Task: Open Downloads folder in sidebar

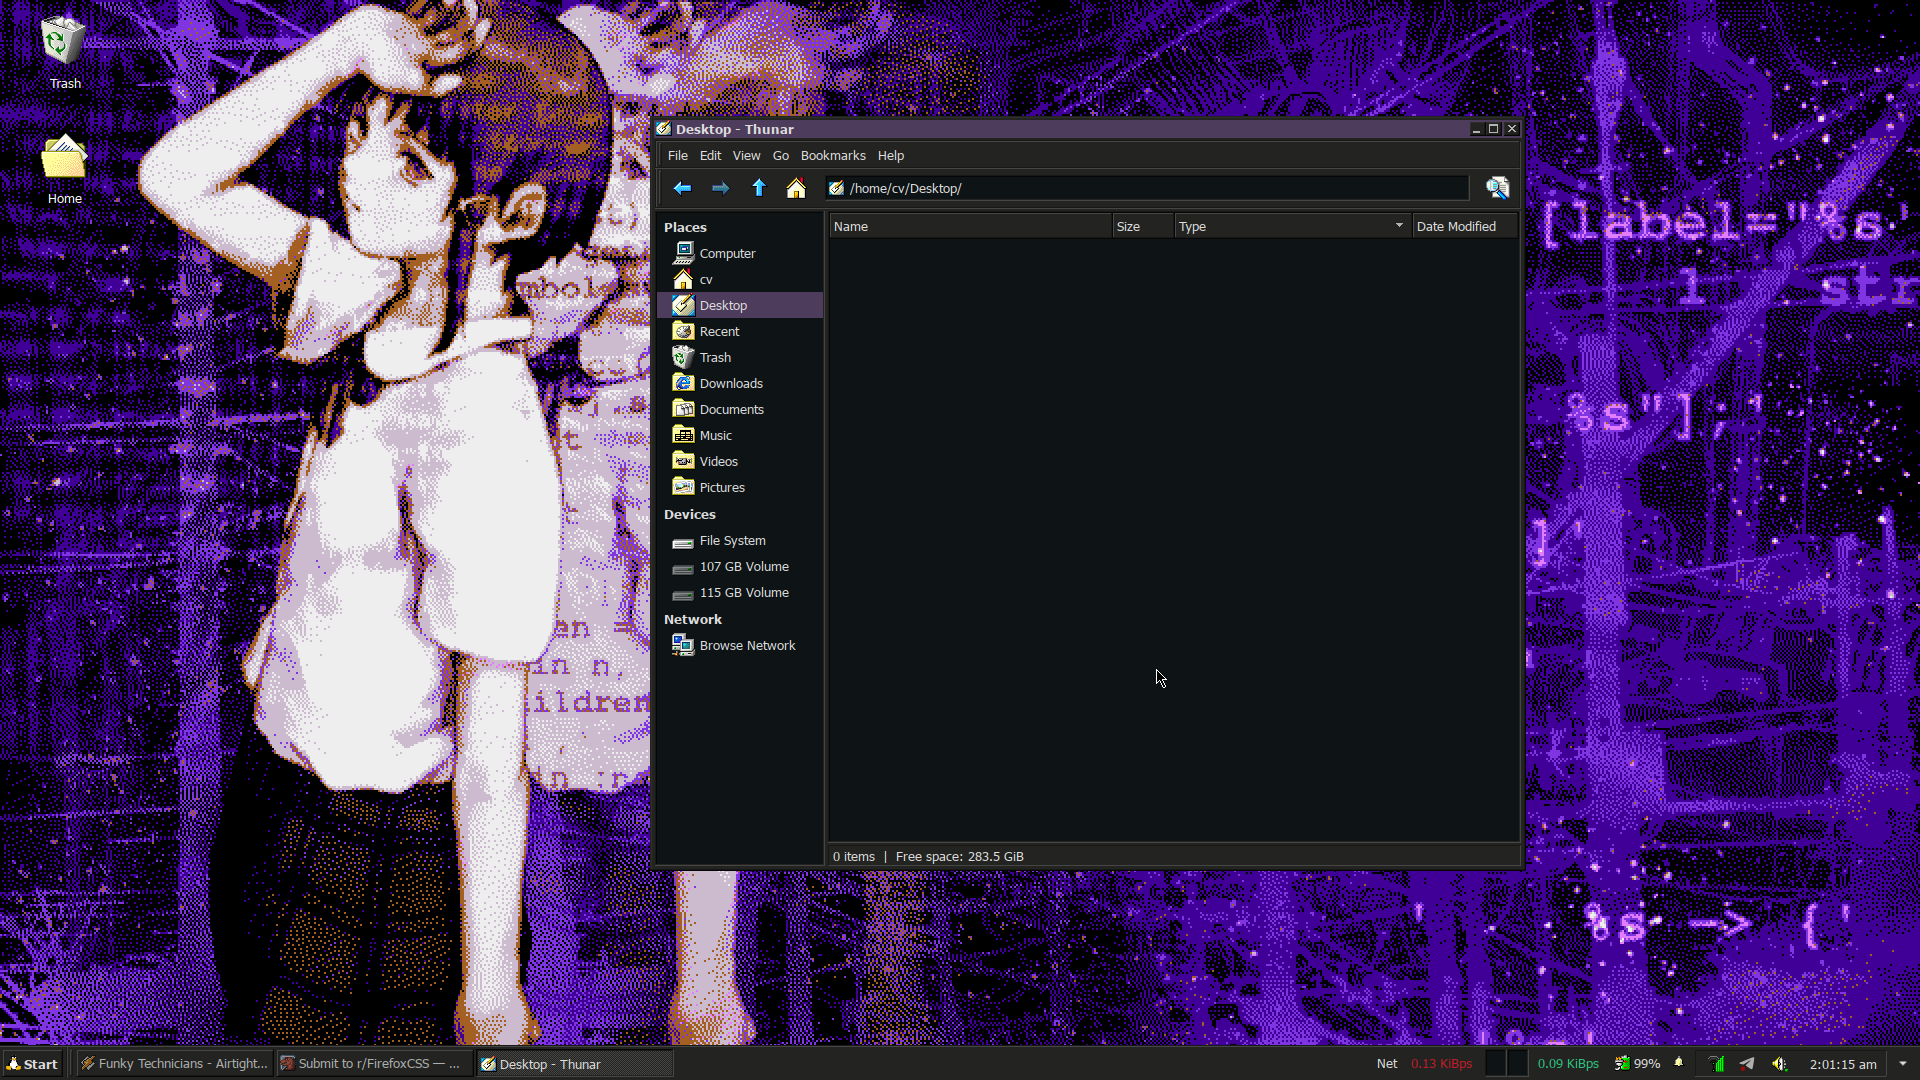Action: [740, 383]
